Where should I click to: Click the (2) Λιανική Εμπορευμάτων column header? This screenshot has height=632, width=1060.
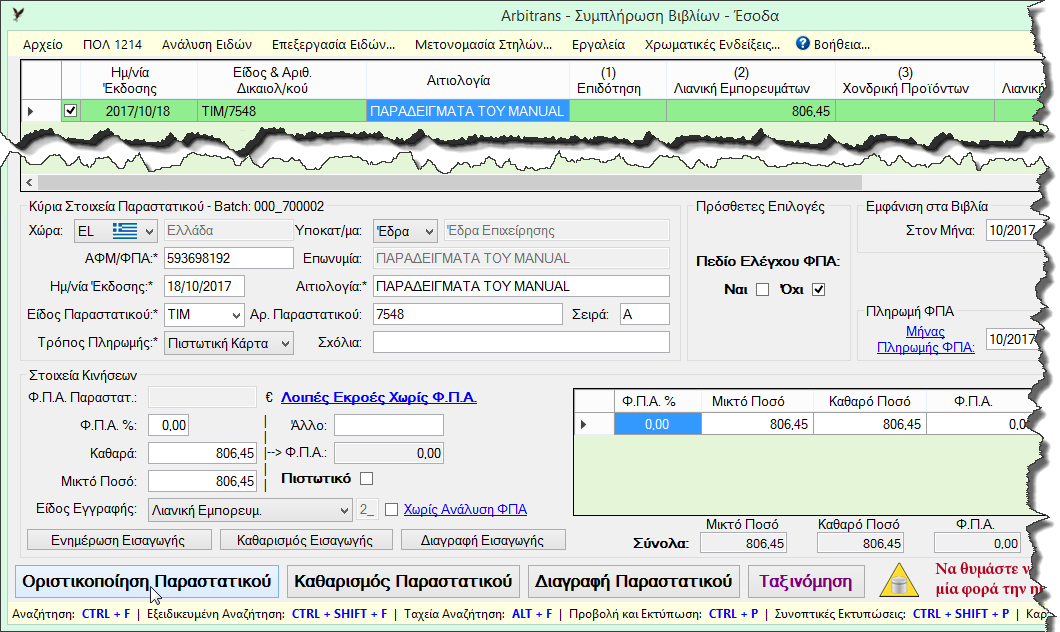click(x=751, y=80)
